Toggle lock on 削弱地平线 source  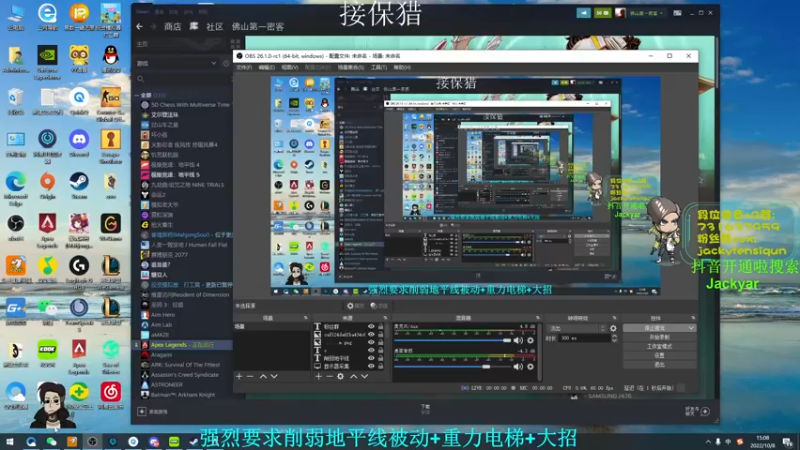click(381, 358)
